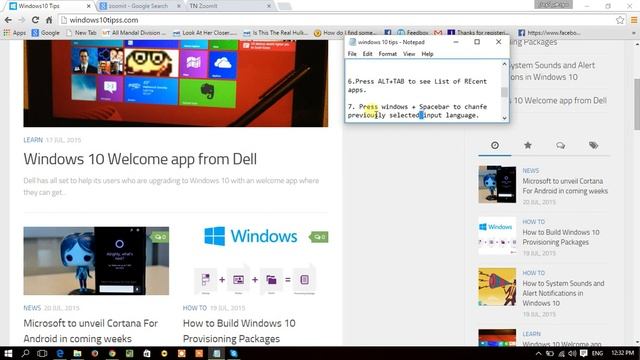Open Chrome's hamburger menu
640x360 pixels.
634,20
